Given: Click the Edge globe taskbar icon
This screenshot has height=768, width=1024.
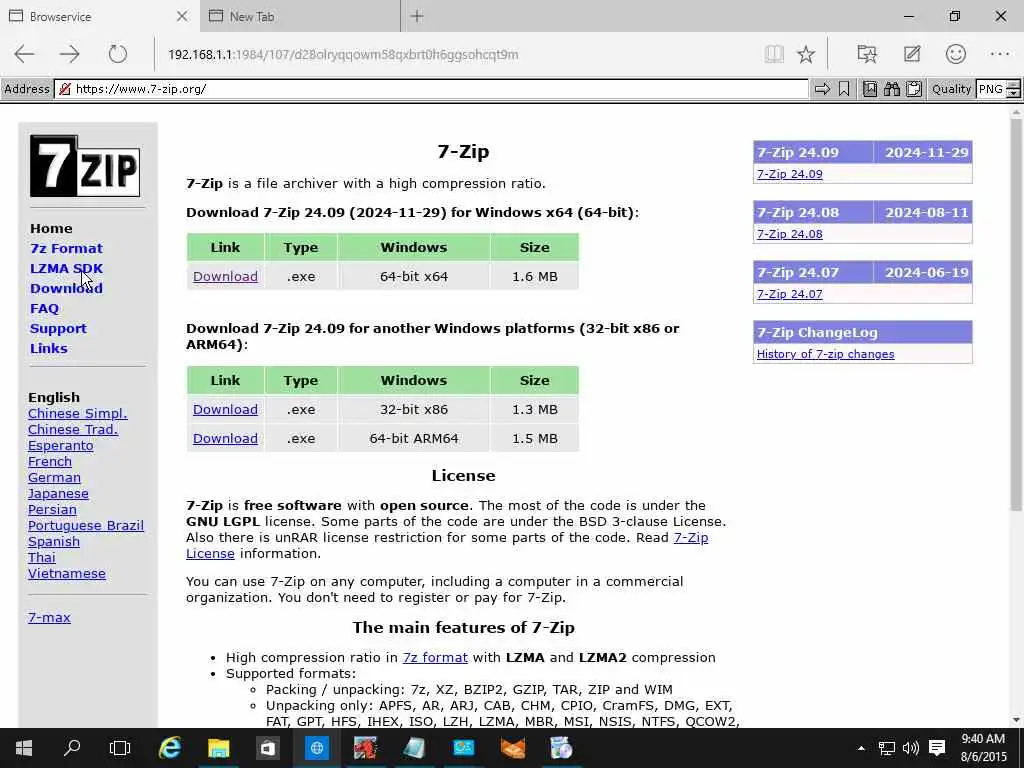Looking at the screenshot, I should (317, 748).
